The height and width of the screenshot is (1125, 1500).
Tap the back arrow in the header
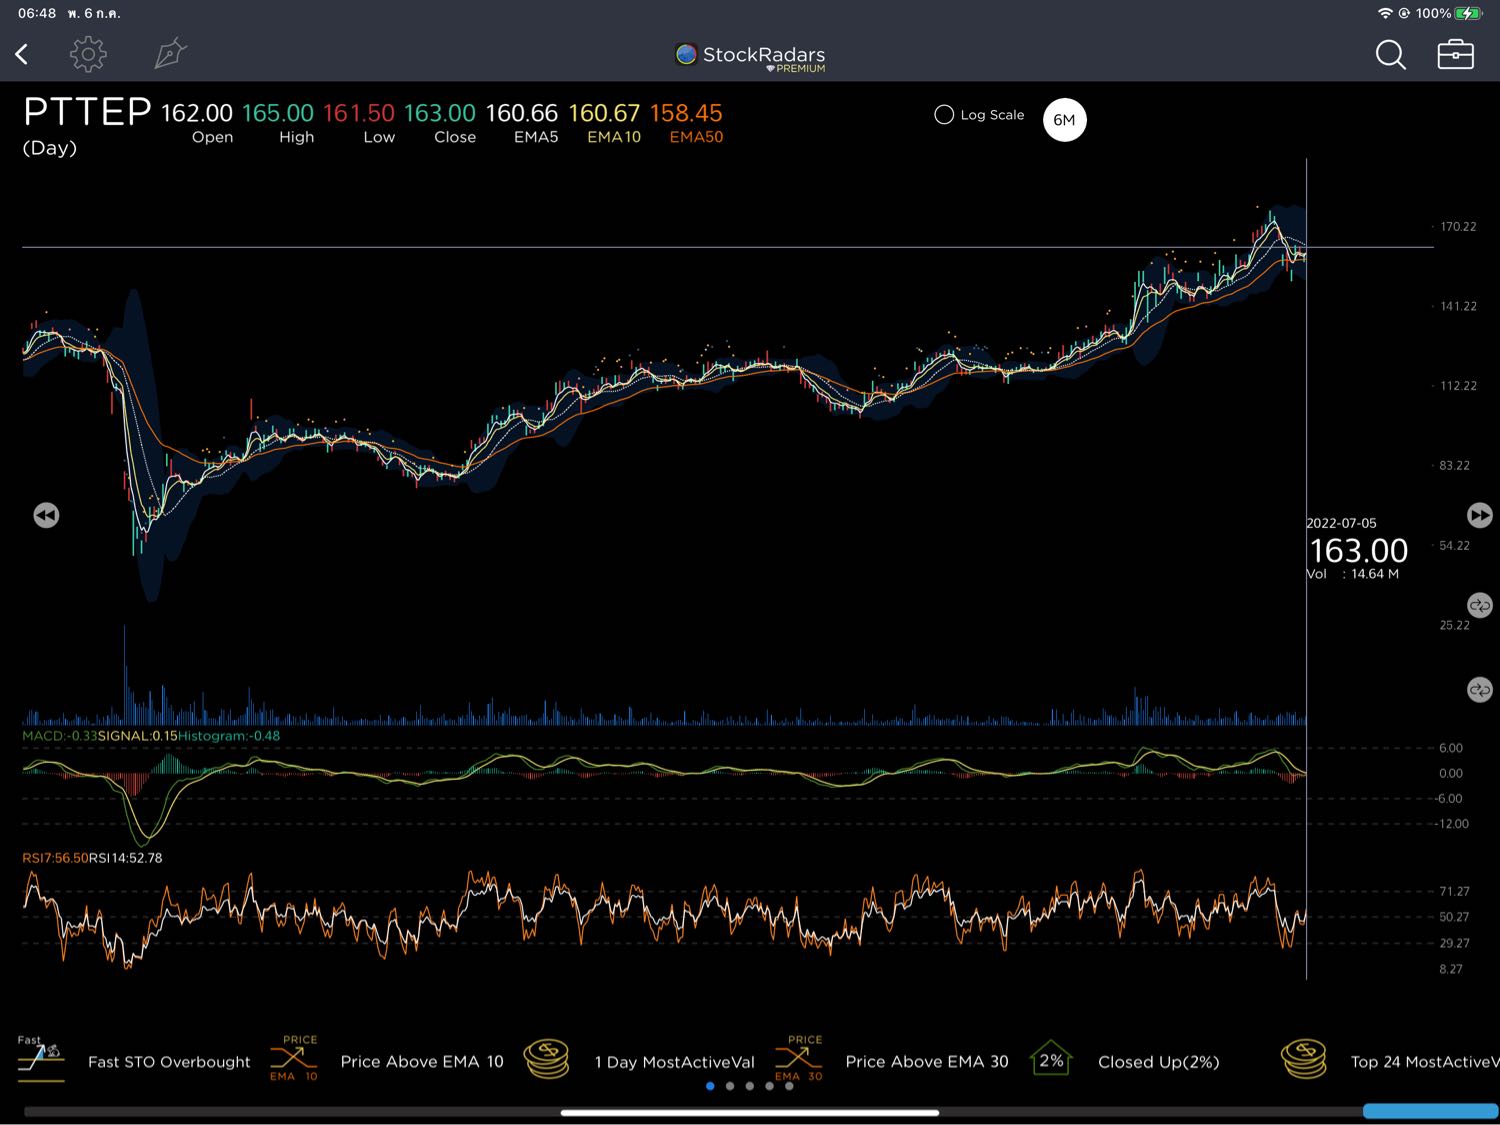(x=22, y=54)
